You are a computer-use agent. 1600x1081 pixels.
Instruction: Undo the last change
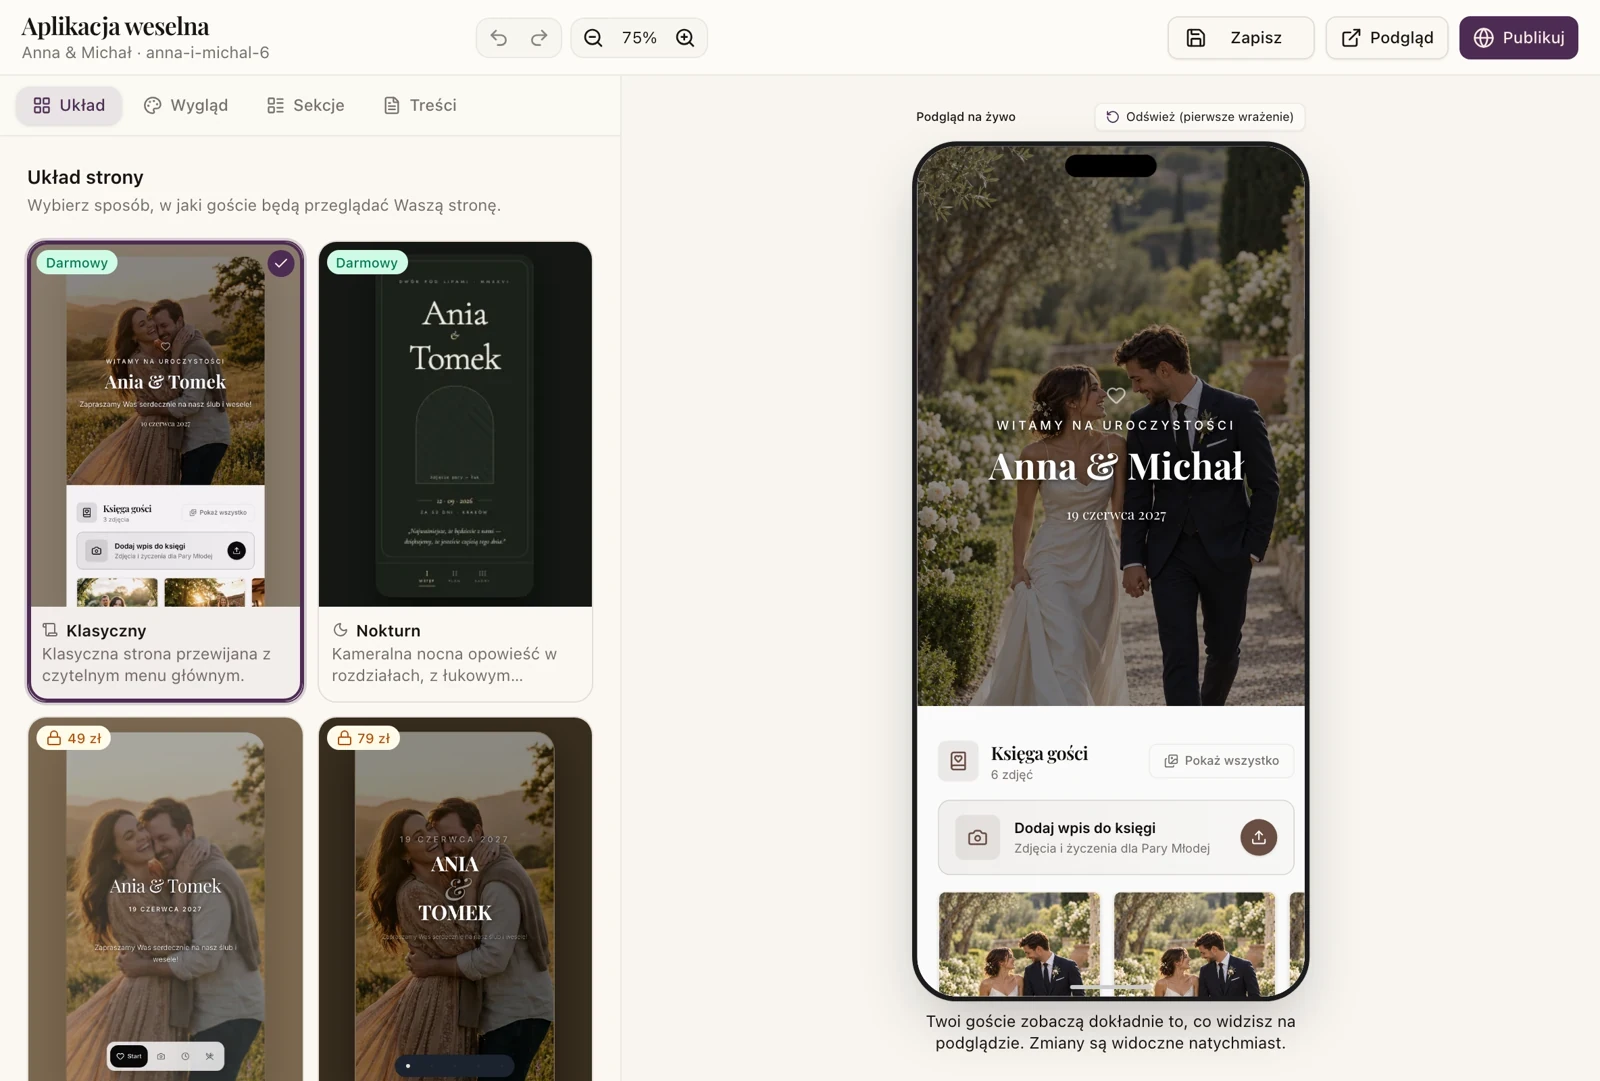pos(499,38)
